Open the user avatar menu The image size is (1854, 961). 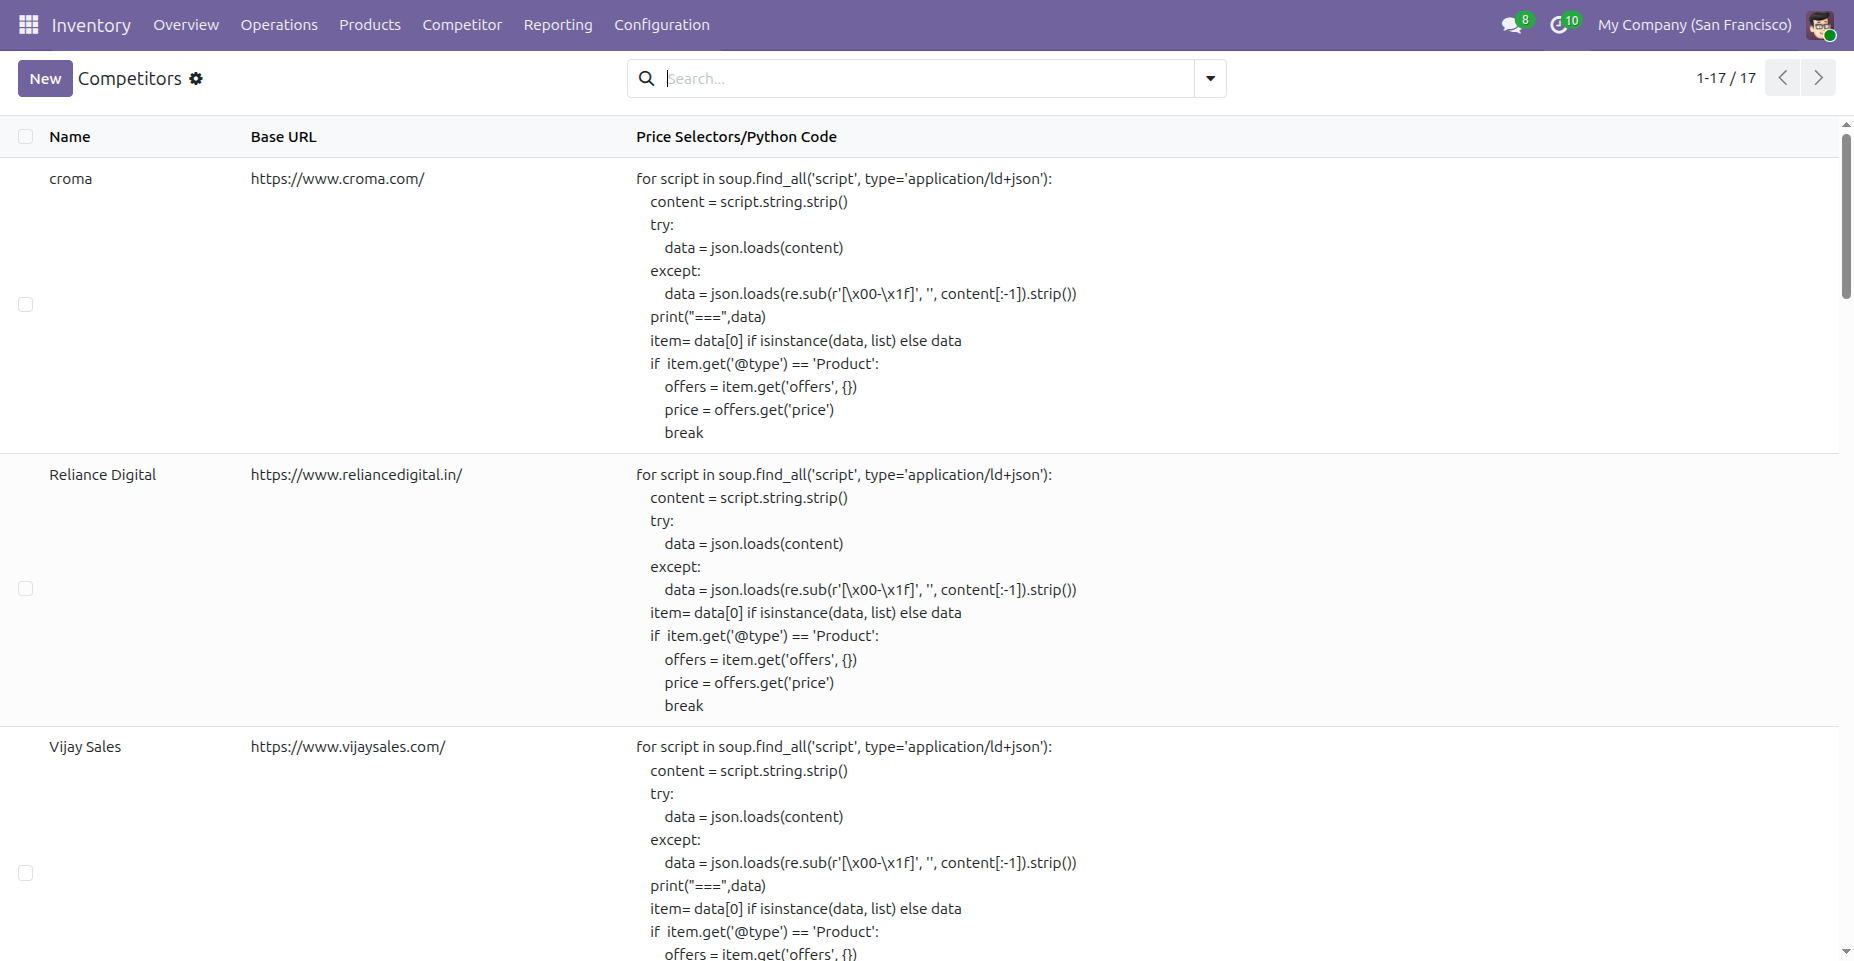pos(1820,25)
